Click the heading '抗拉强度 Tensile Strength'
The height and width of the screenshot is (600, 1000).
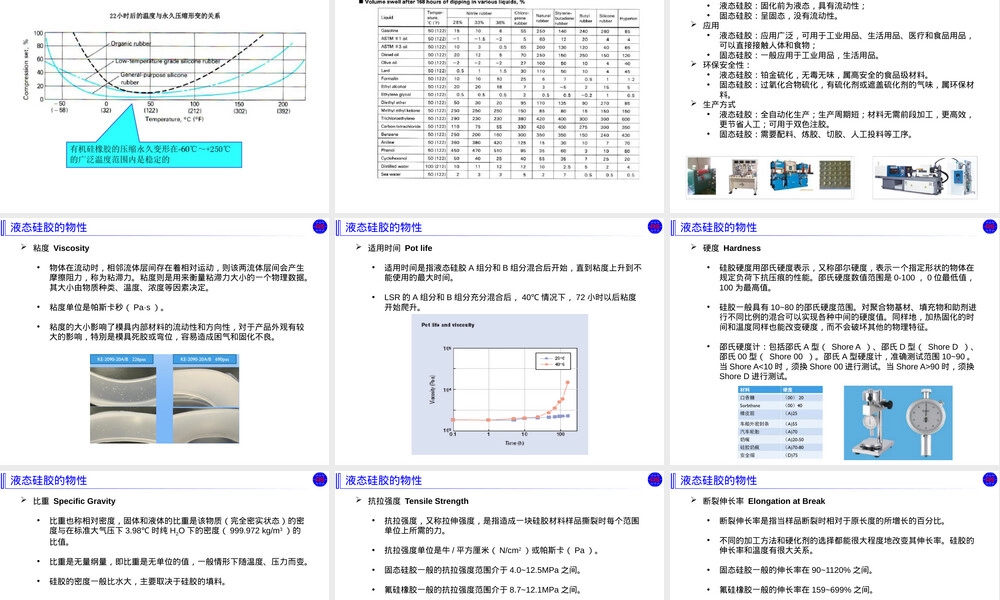click(x=418, y=501)
